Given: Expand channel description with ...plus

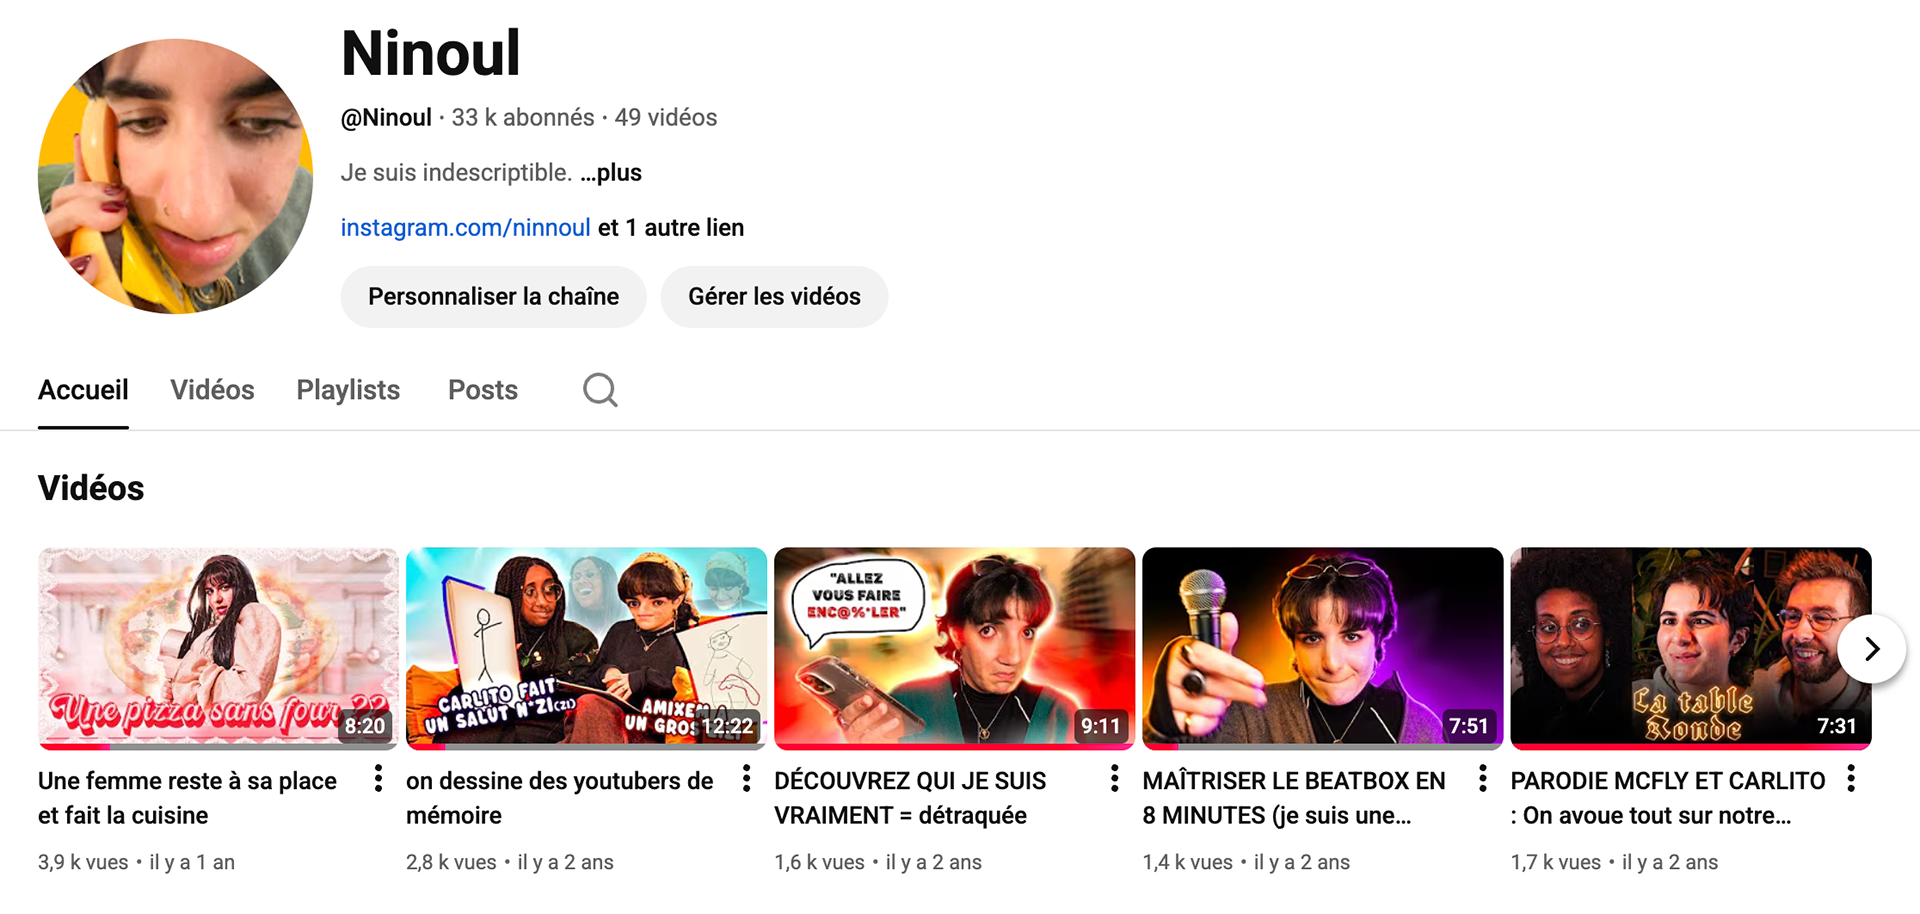Looking at the screenshot, I should point(611,173).
